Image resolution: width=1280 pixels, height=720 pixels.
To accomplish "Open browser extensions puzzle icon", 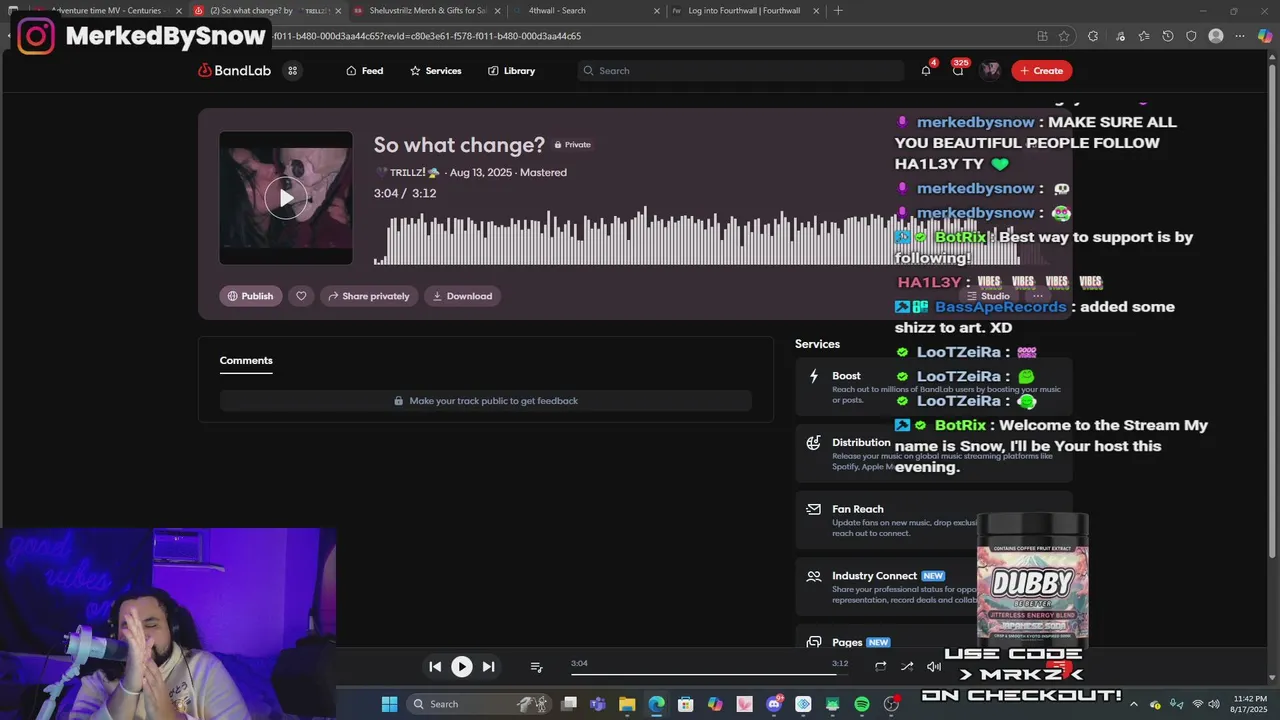I will click(1093, 36).
